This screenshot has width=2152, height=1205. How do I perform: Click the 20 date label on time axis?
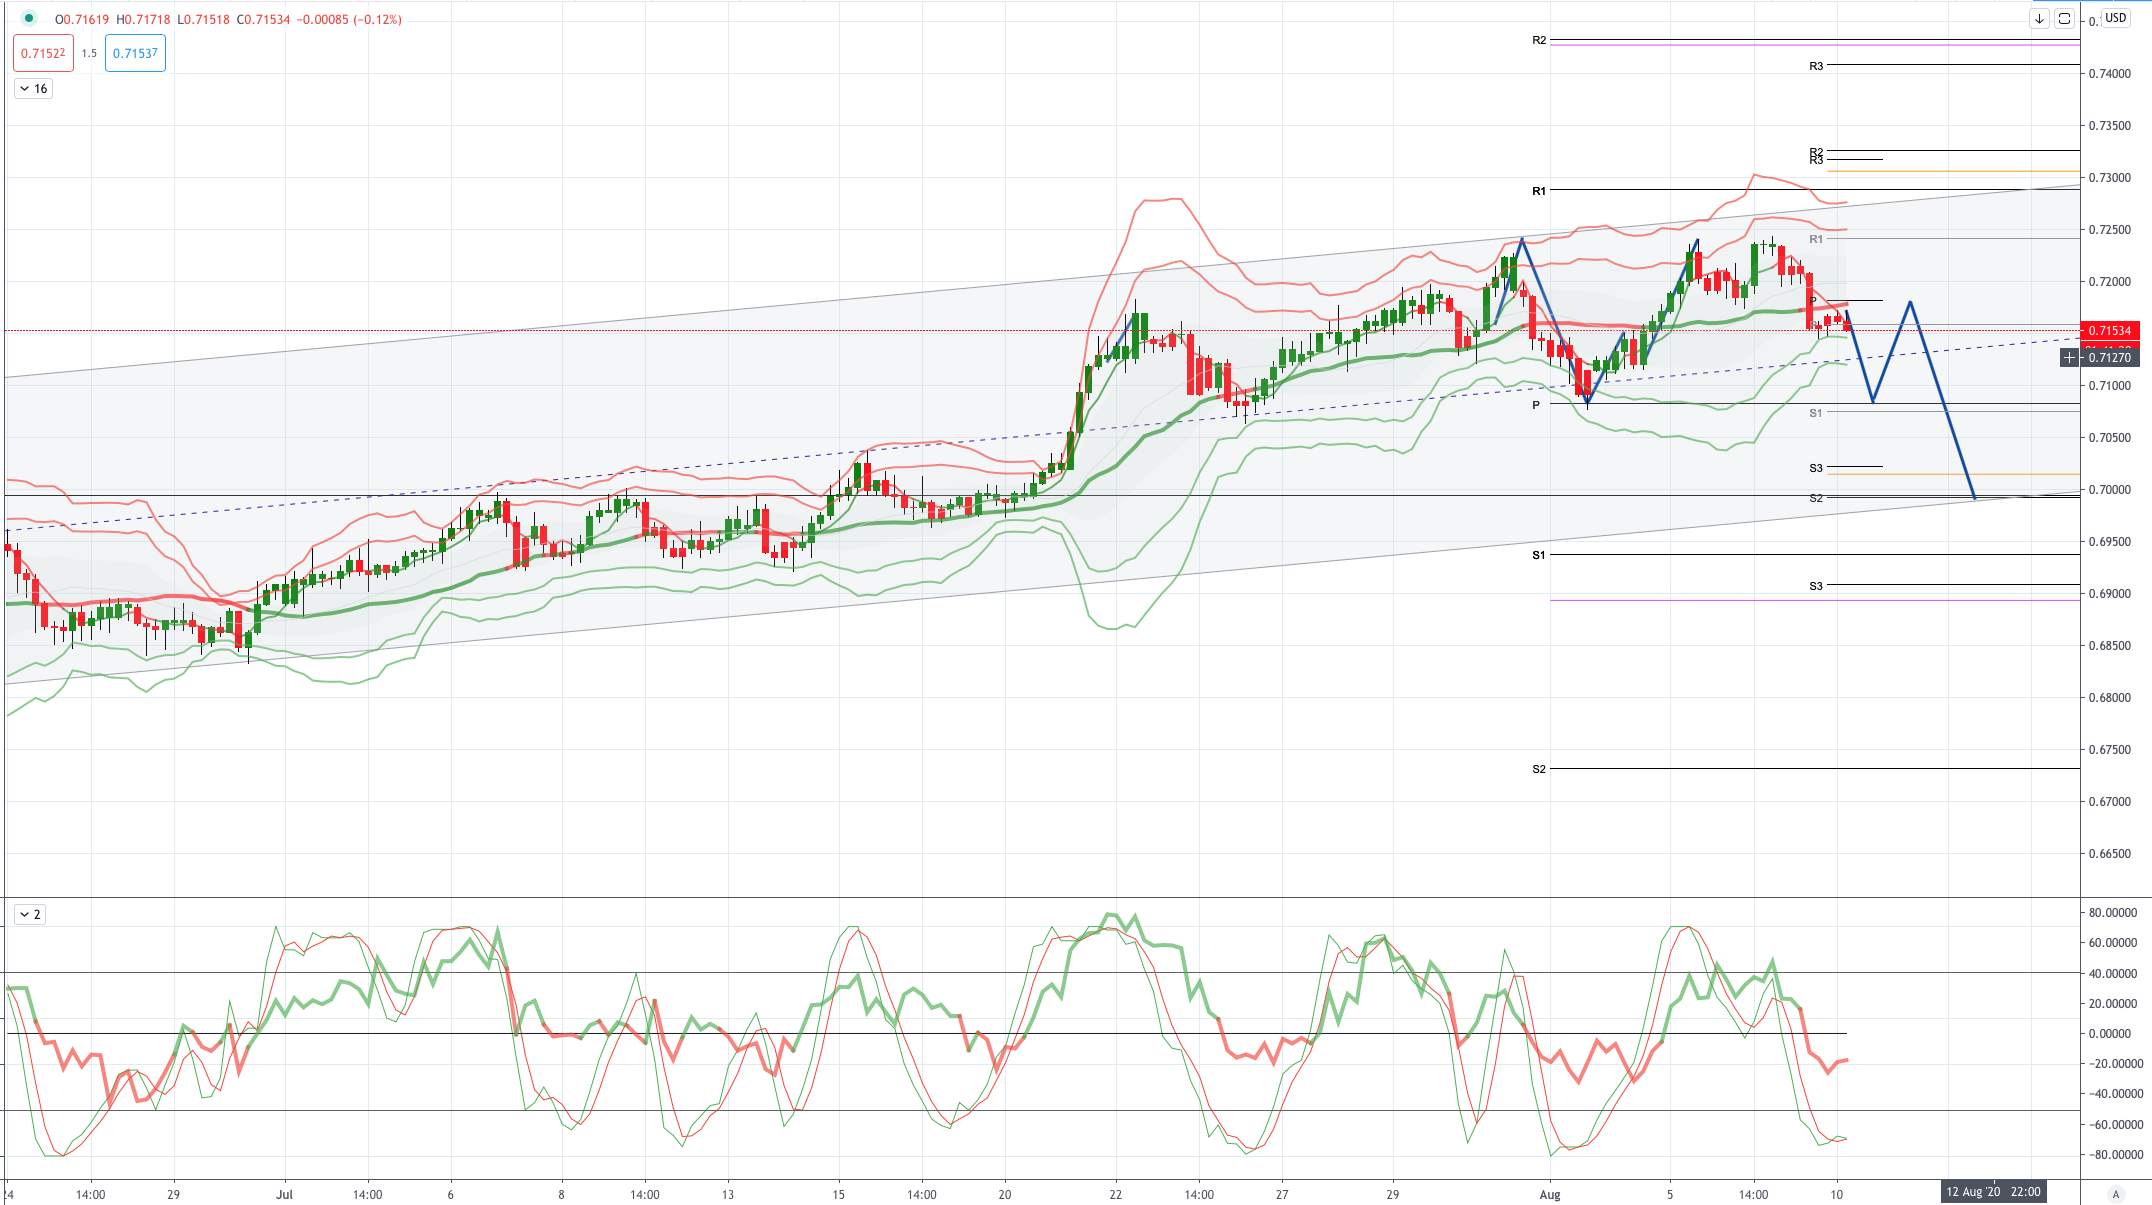(1005, 1194)
